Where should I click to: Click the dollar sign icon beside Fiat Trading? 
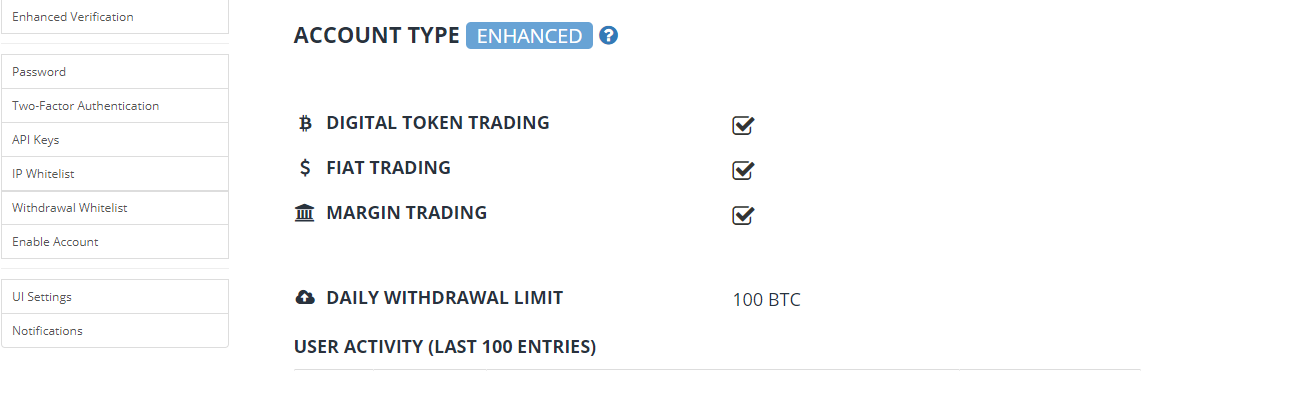point(305,168)
